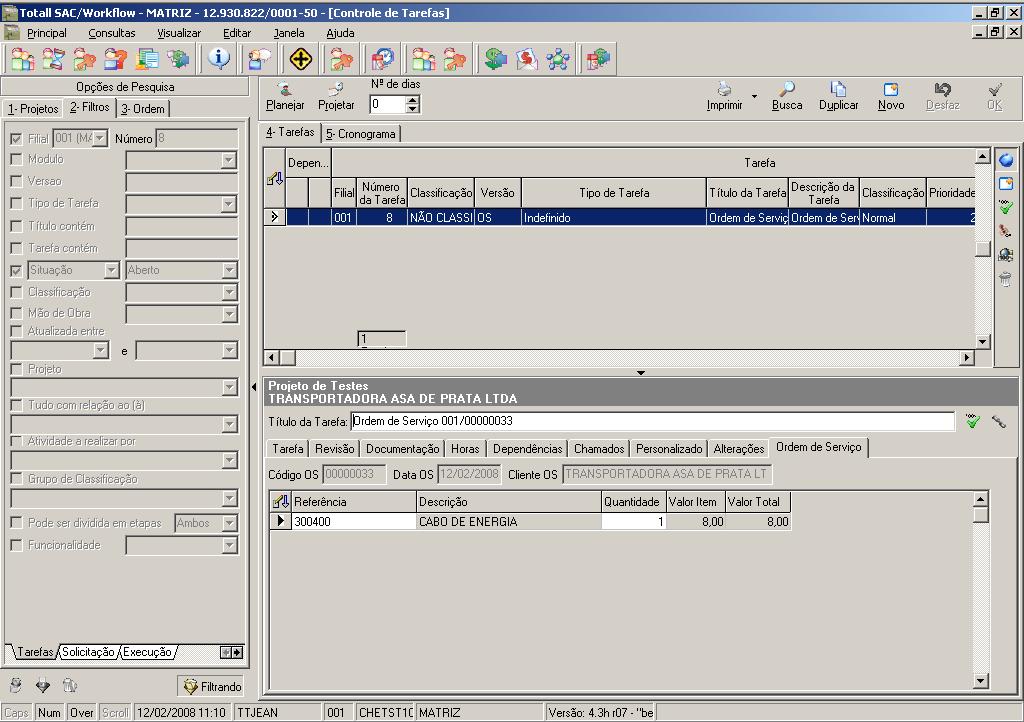Switch to the 5- Cronograma tab
1024x722 pixels.
pos(361,134)
